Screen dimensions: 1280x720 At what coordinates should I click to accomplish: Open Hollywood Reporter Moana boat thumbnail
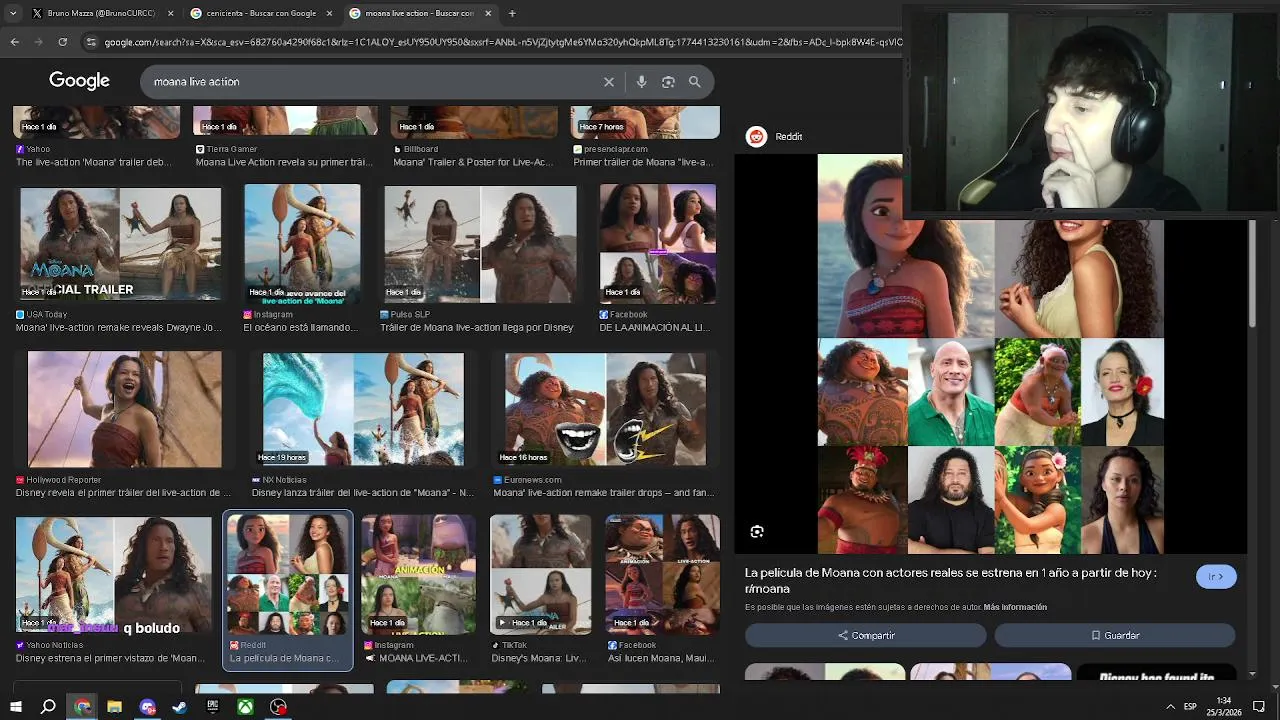tap(125, 409)
